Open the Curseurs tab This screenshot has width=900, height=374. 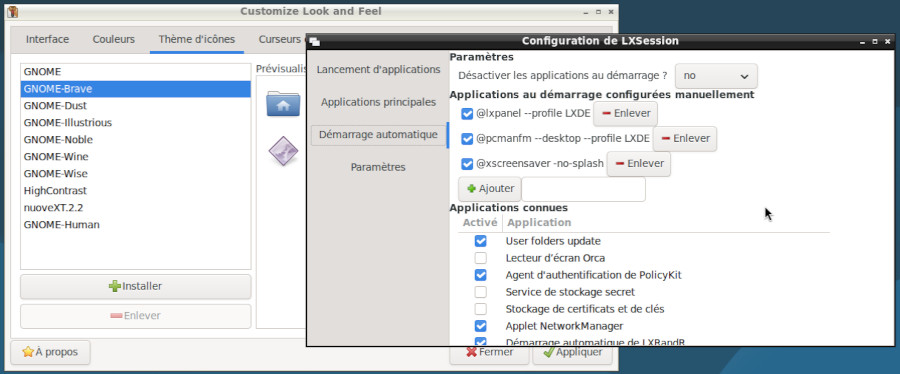[279, 40]
